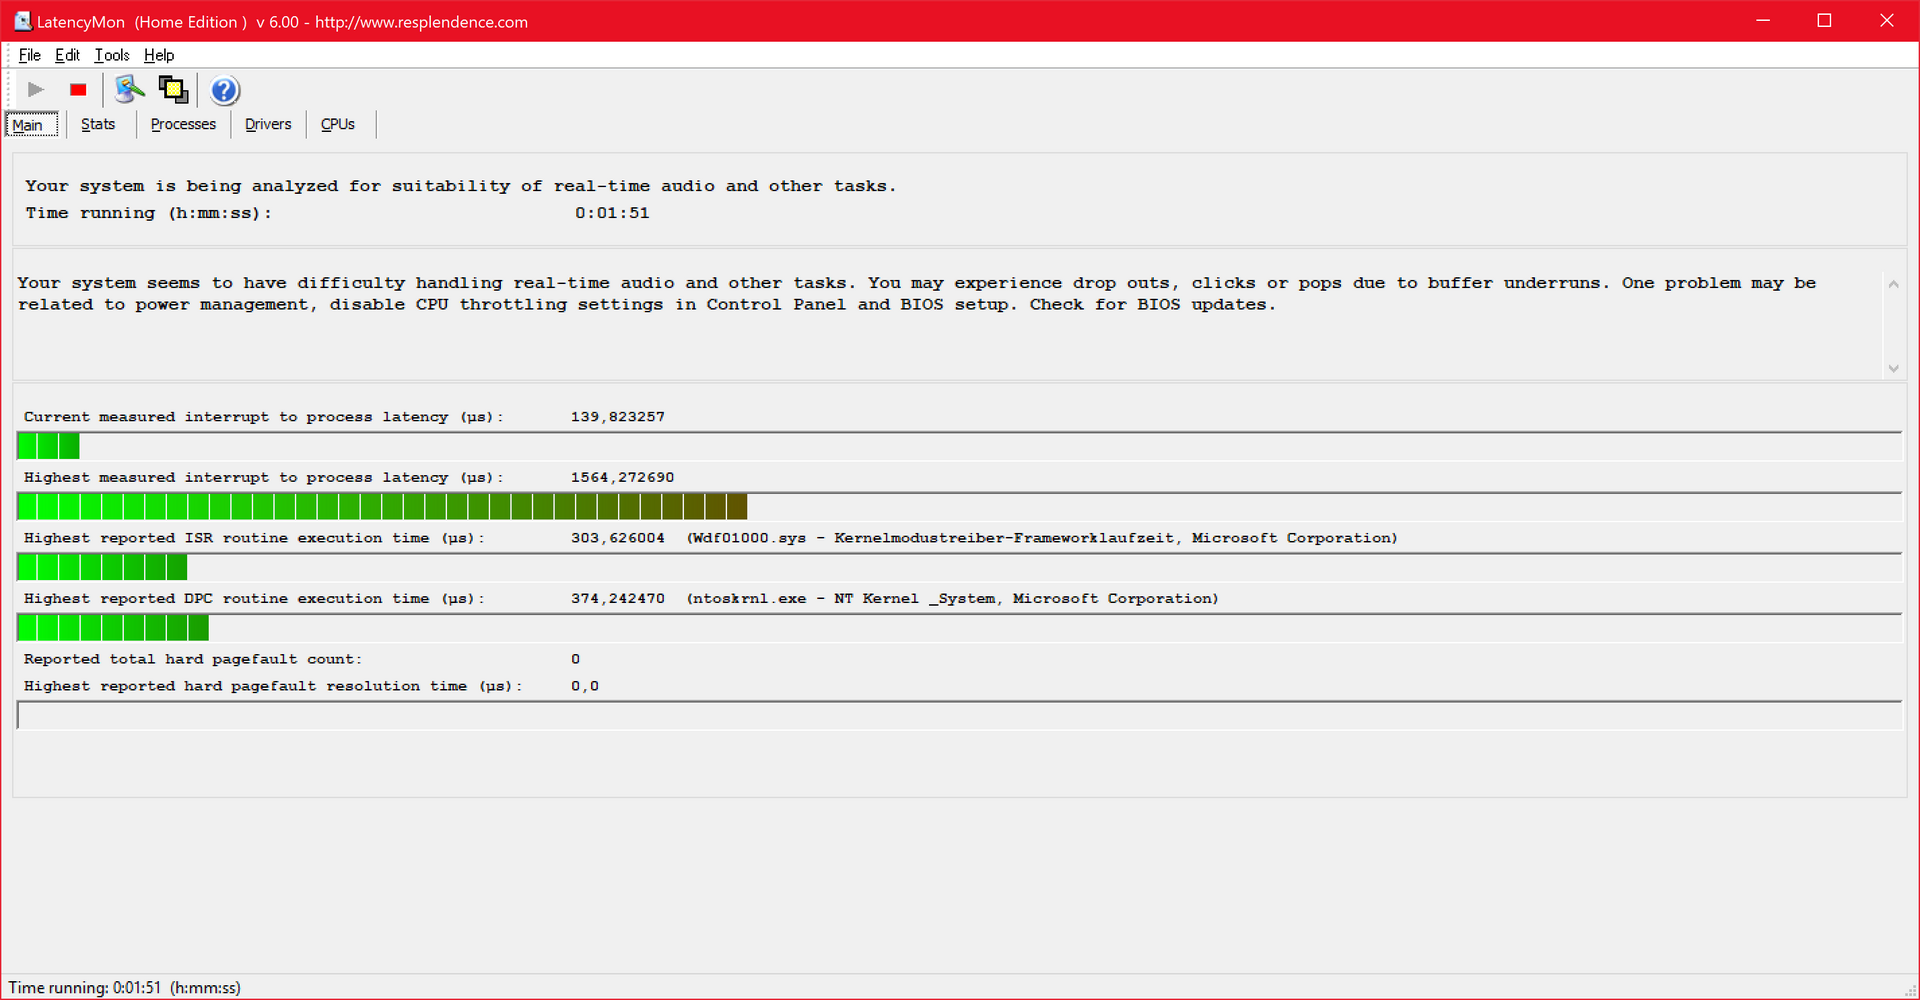Click the overlapping windows toolbar icon
1920x1000 pixels.
pyautogui.click(x=174, y=90)
